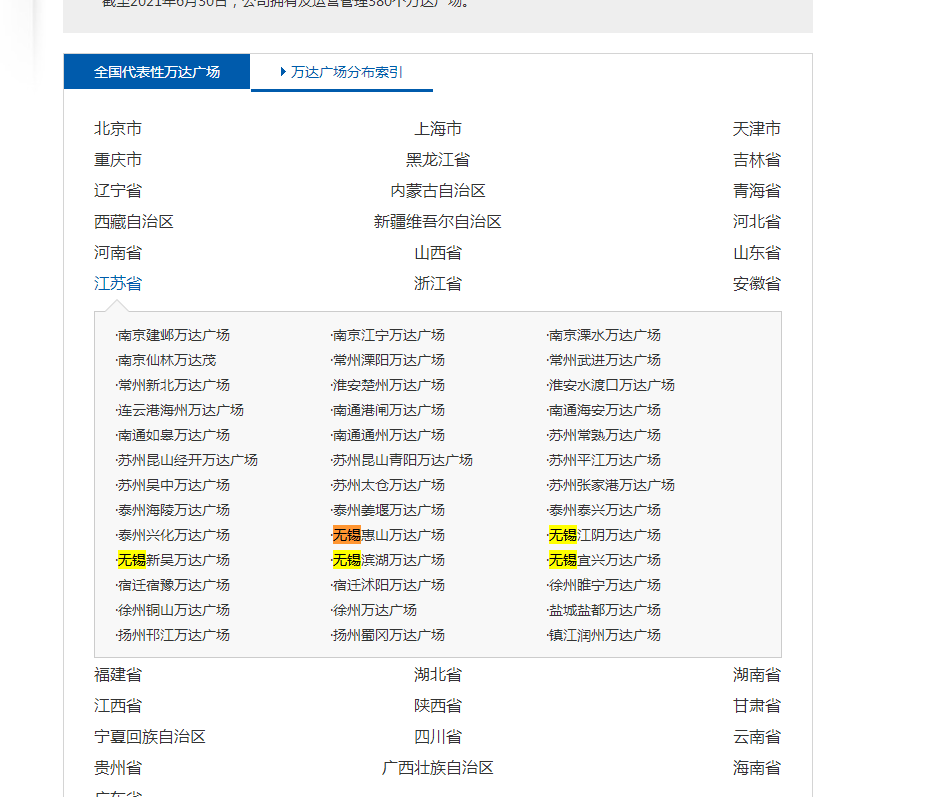Open the 南京江宁万达广场 link
This screenshot has width=925, height=797.
(388, 335)
